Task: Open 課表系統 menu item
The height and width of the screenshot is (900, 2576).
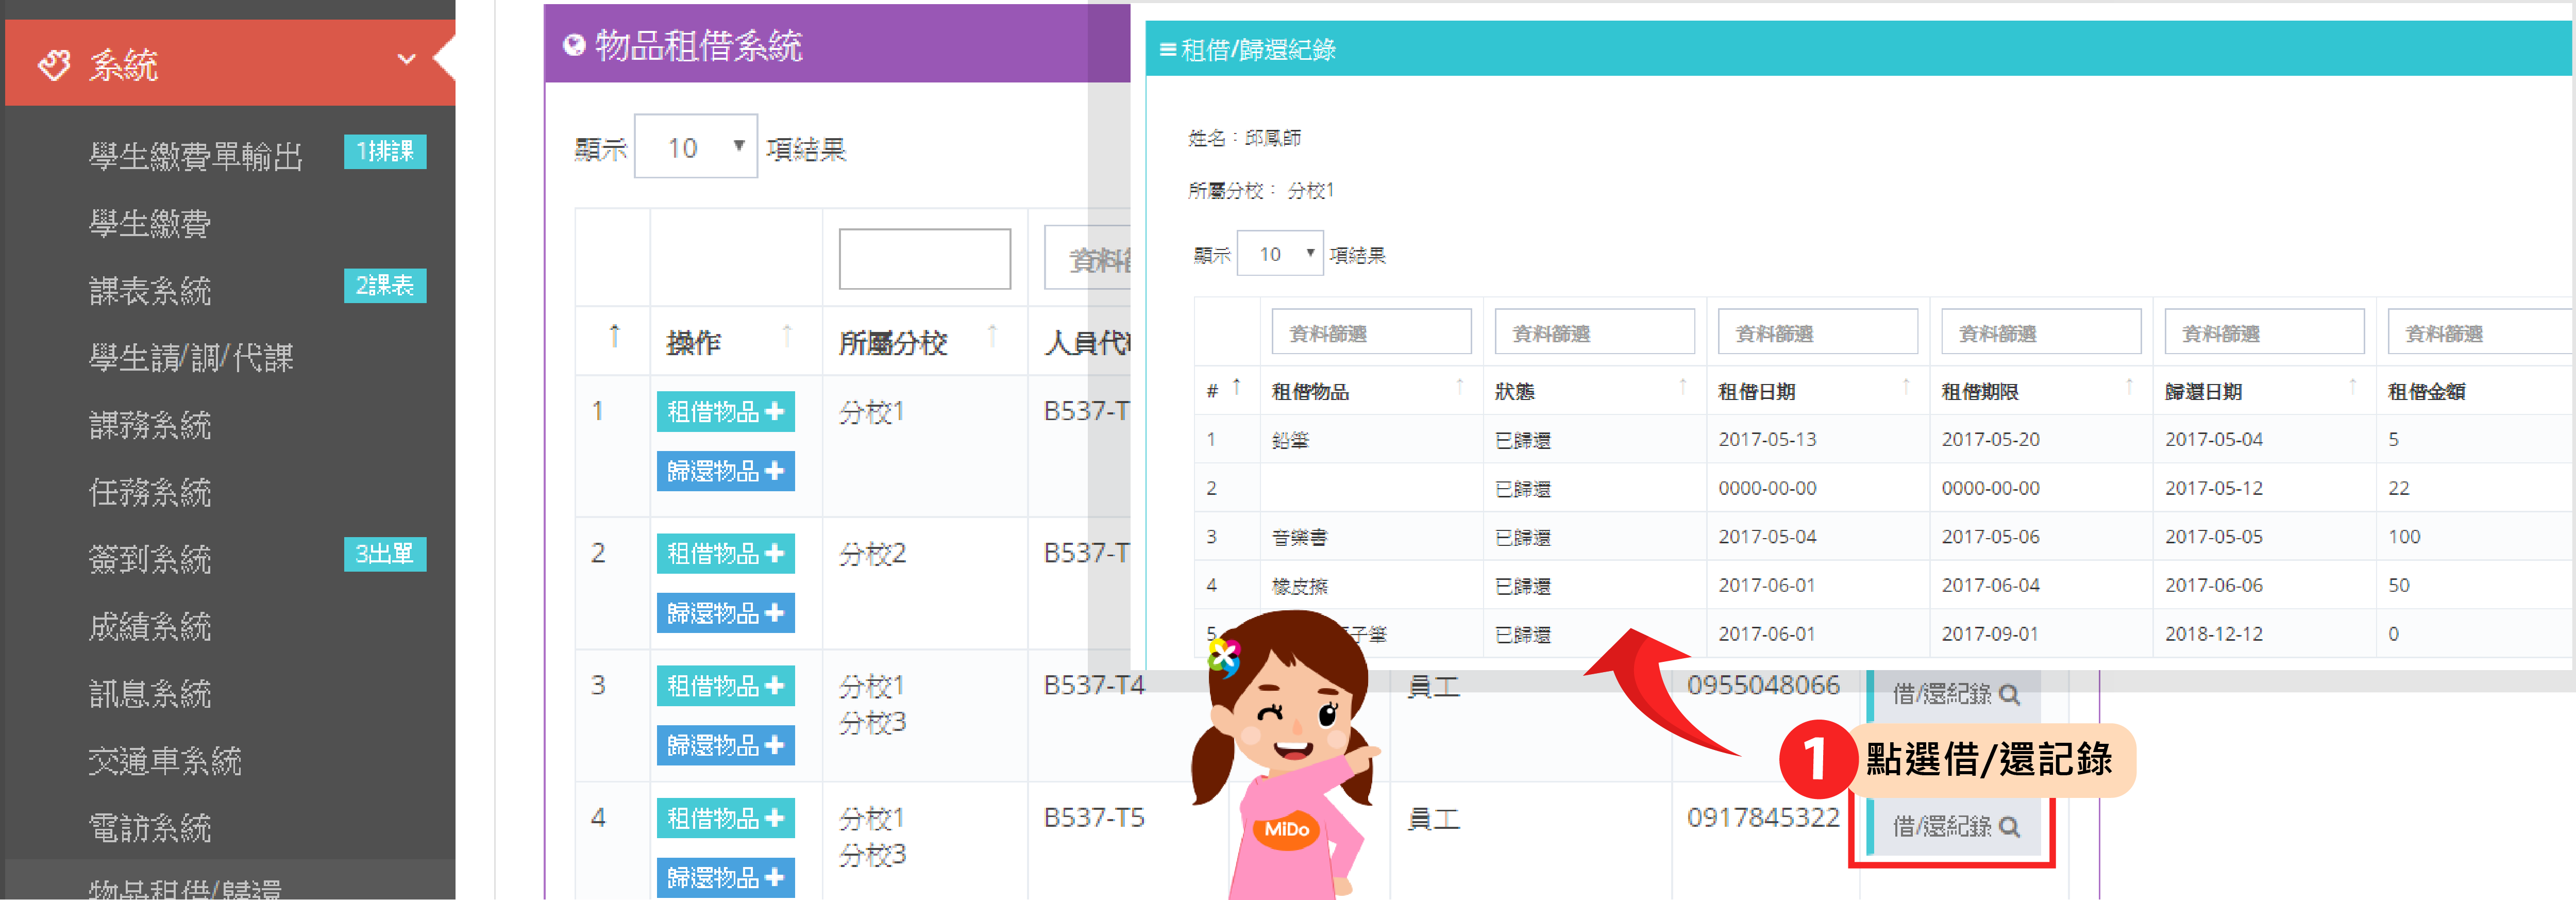Action: (150, 291)
